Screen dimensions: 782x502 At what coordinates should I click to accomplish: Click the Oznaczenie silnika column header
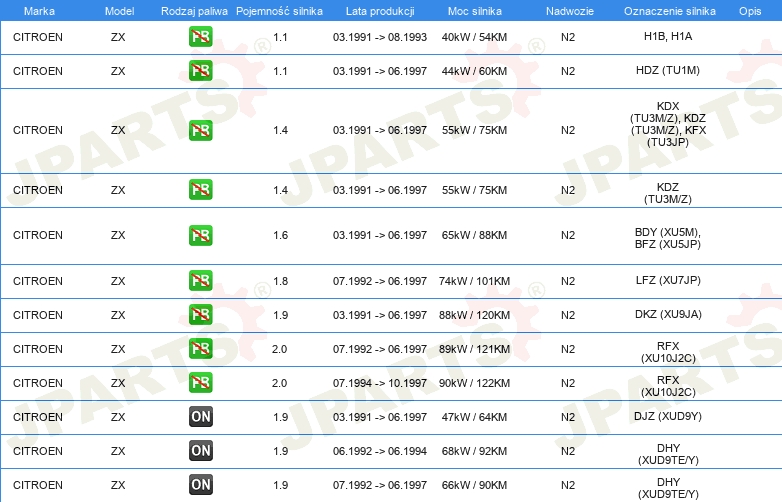669,11
